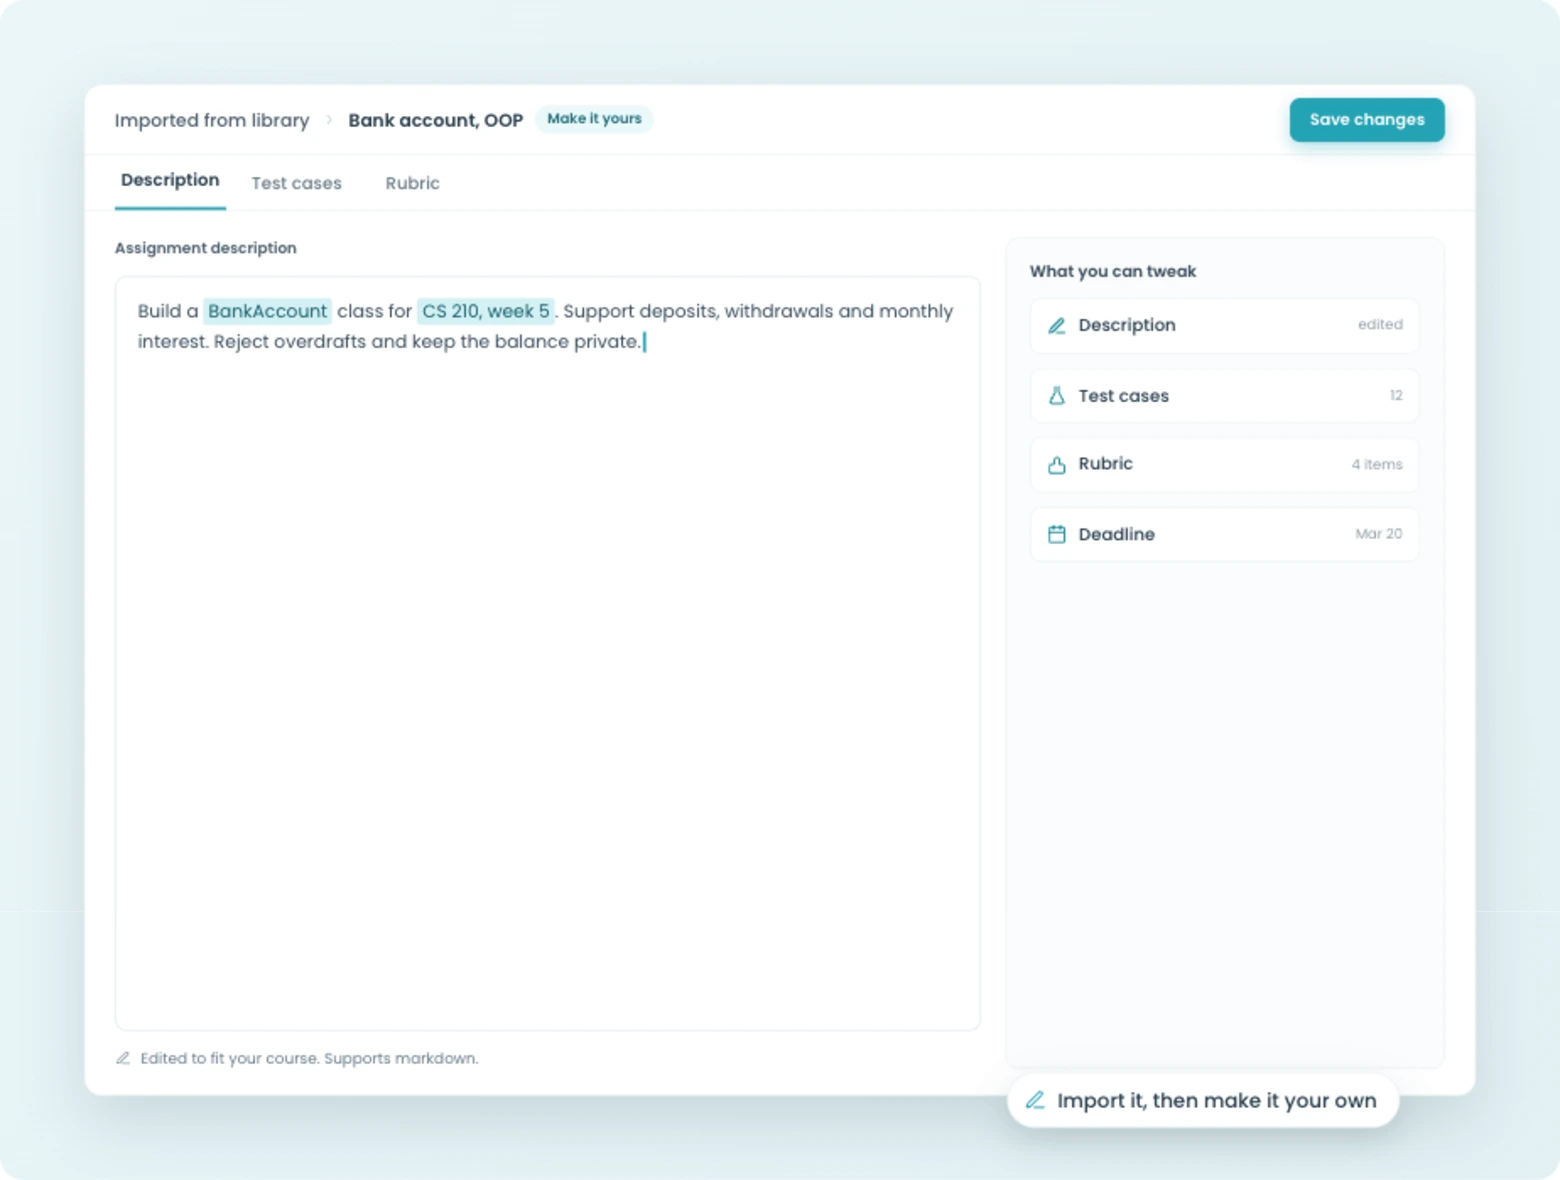The width and height of the screenshot is (1560, 1180).
Task: Open the Description tweak card
Action: [1224, 325]
